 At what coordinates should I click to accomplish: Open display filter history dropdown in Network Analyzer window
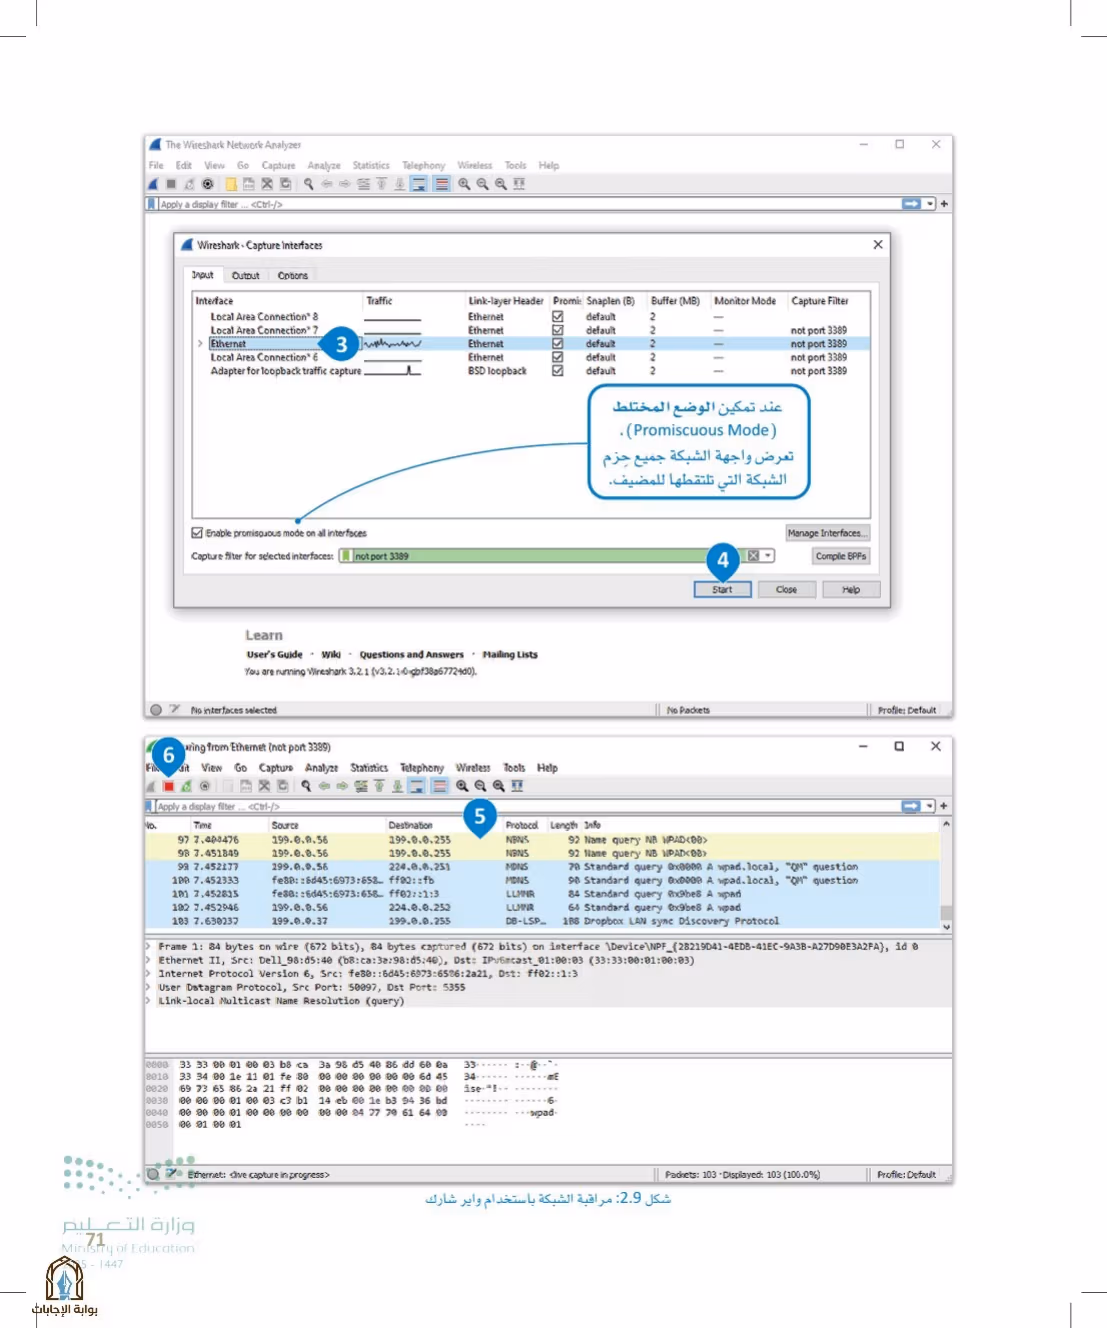[x=930, y=204]
